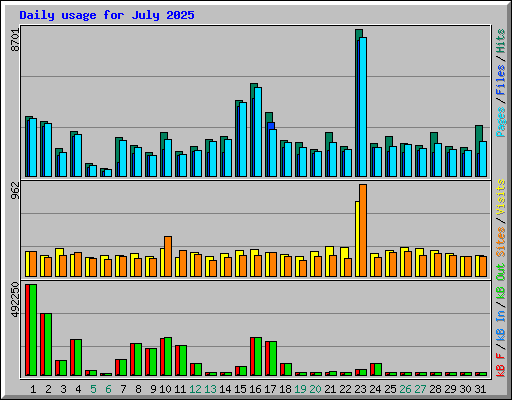Click the green kB bar for day 8
The image size is (512, 400).
[x=138, y=360]
